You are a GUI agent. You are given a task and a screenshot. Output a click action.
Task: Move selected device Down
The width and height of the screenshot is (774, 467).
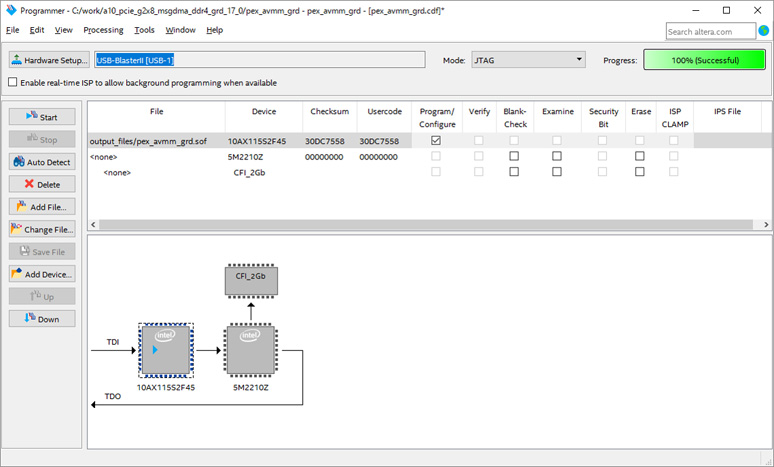(42, 319)
